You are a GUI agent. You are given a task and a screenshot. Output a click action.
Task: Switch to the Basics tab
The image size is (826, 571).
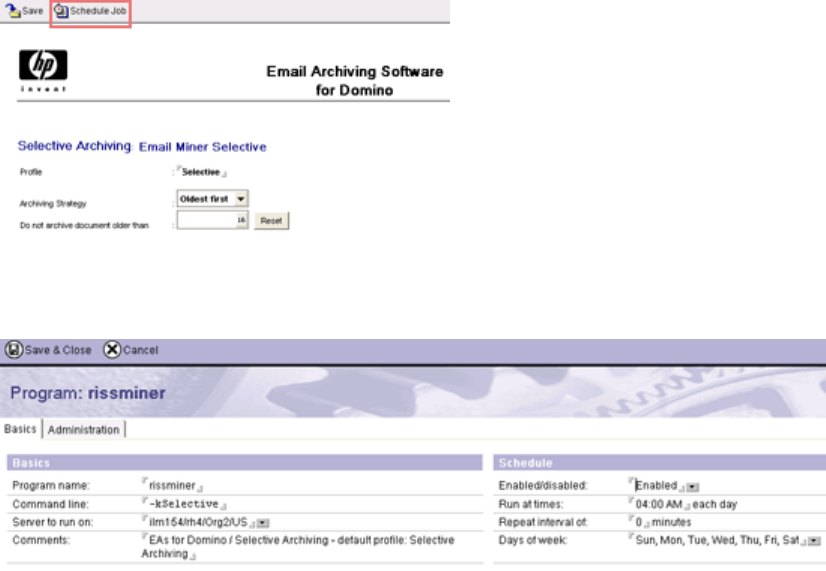coord(21,429)
